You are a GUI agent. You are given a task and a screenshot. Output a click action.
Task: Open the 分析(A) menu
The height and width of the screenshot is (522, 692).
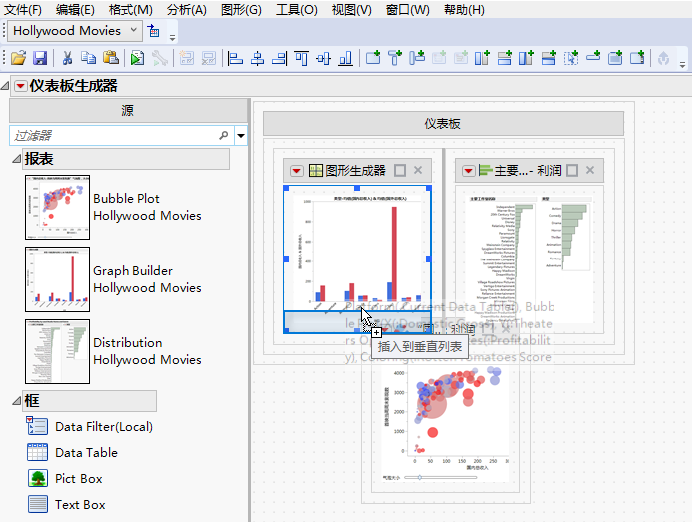pos(187,9)
